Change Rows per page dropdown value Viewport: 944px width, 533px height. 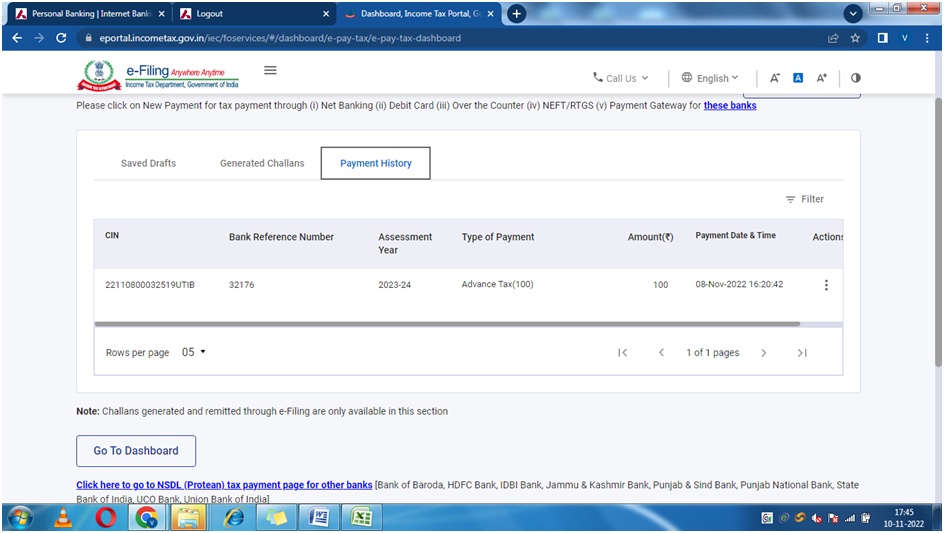[x=194, y=352]
